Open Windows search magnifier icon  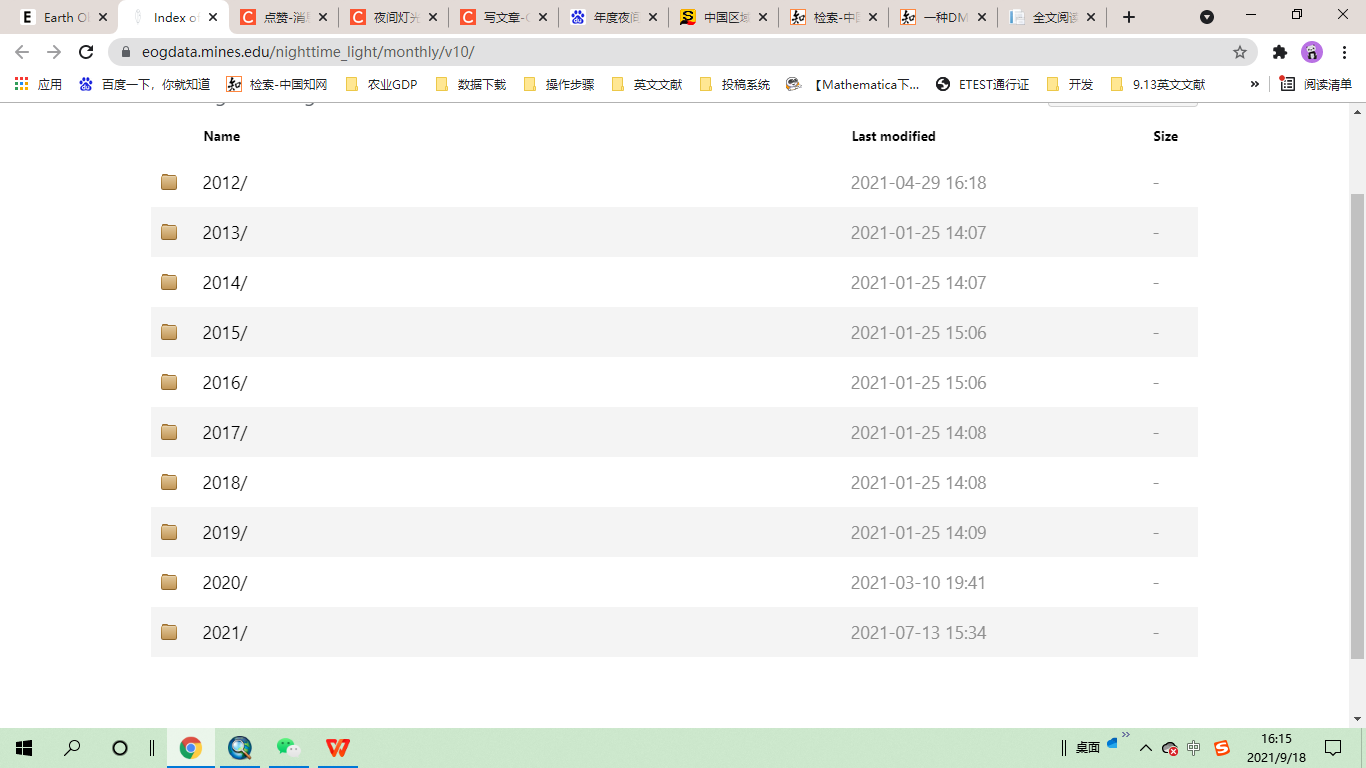tap(72, 748)
